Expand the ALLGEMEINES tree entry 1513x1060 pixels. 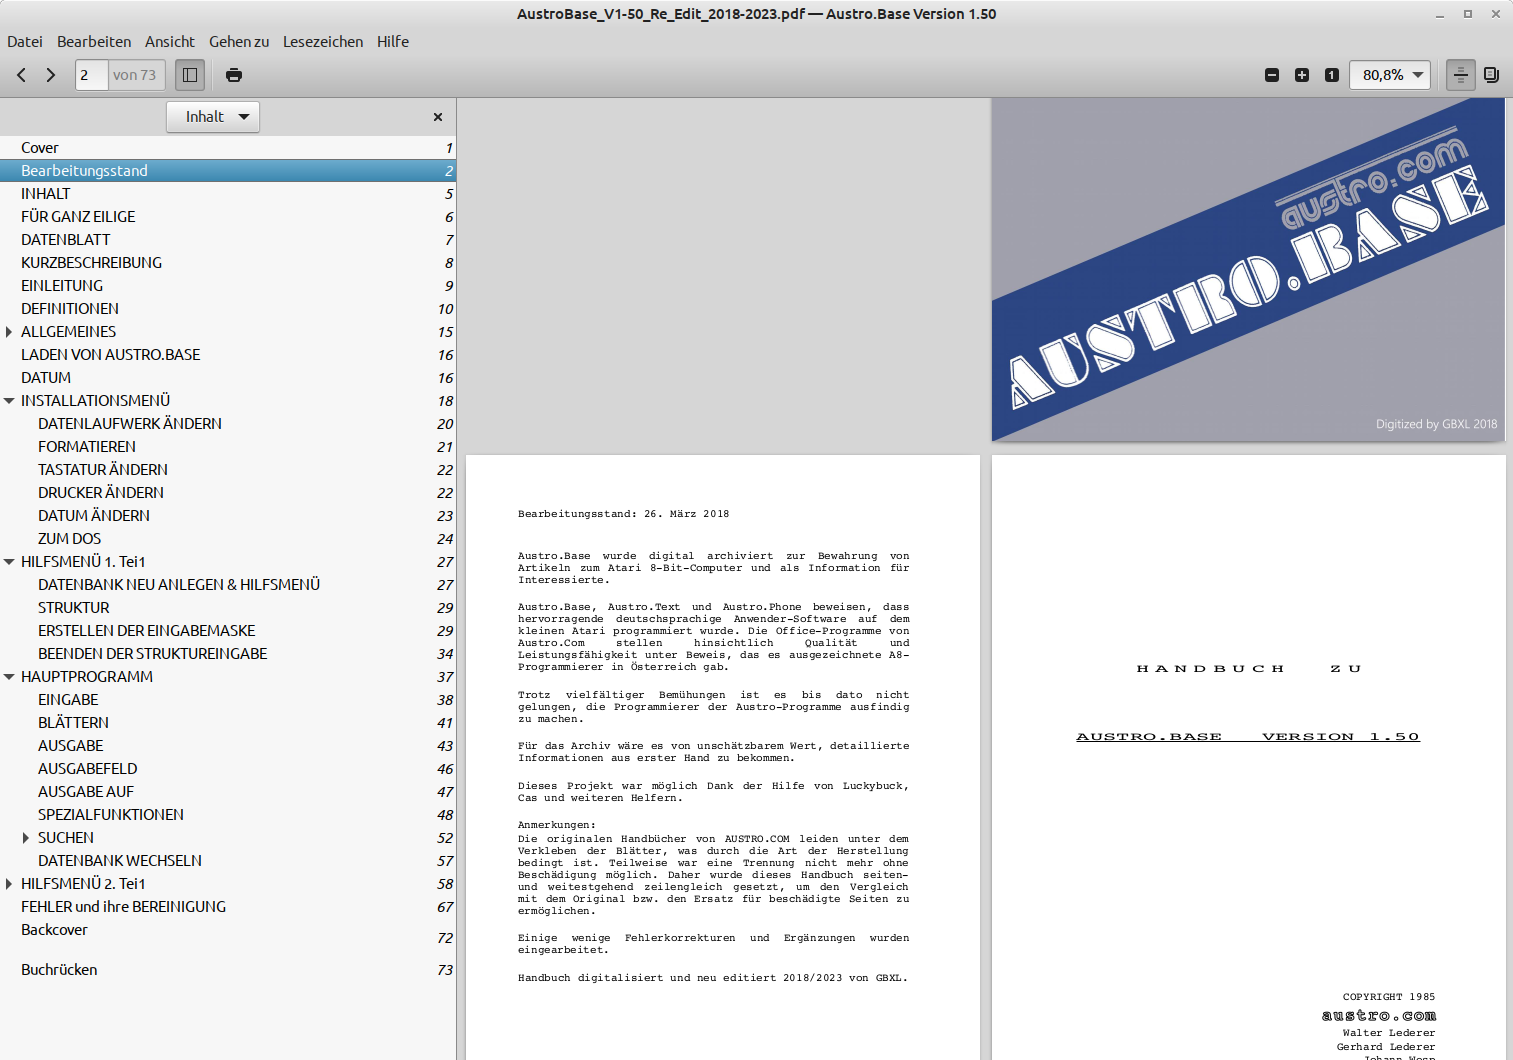(x=10, y=332)
